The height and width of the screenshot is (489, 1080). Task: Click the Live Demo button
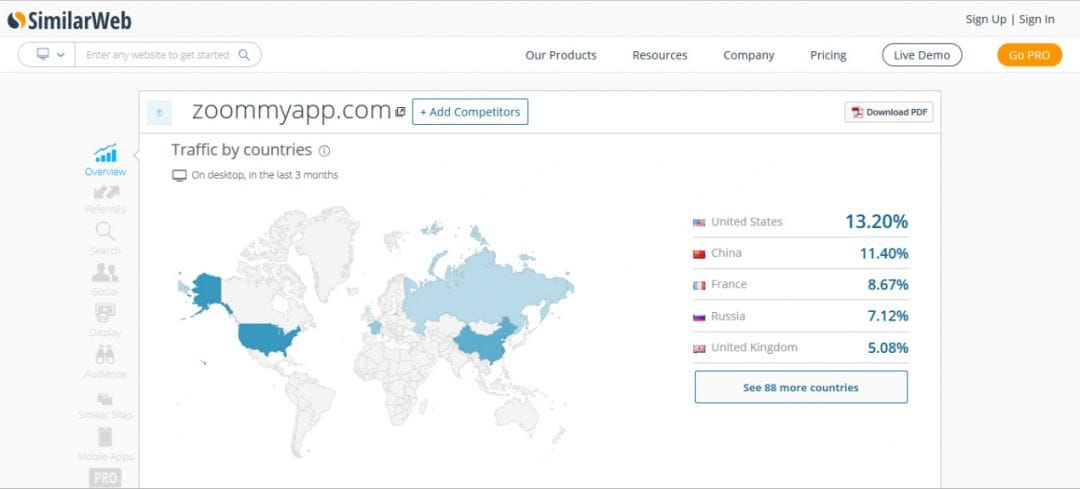pos(922,55)
